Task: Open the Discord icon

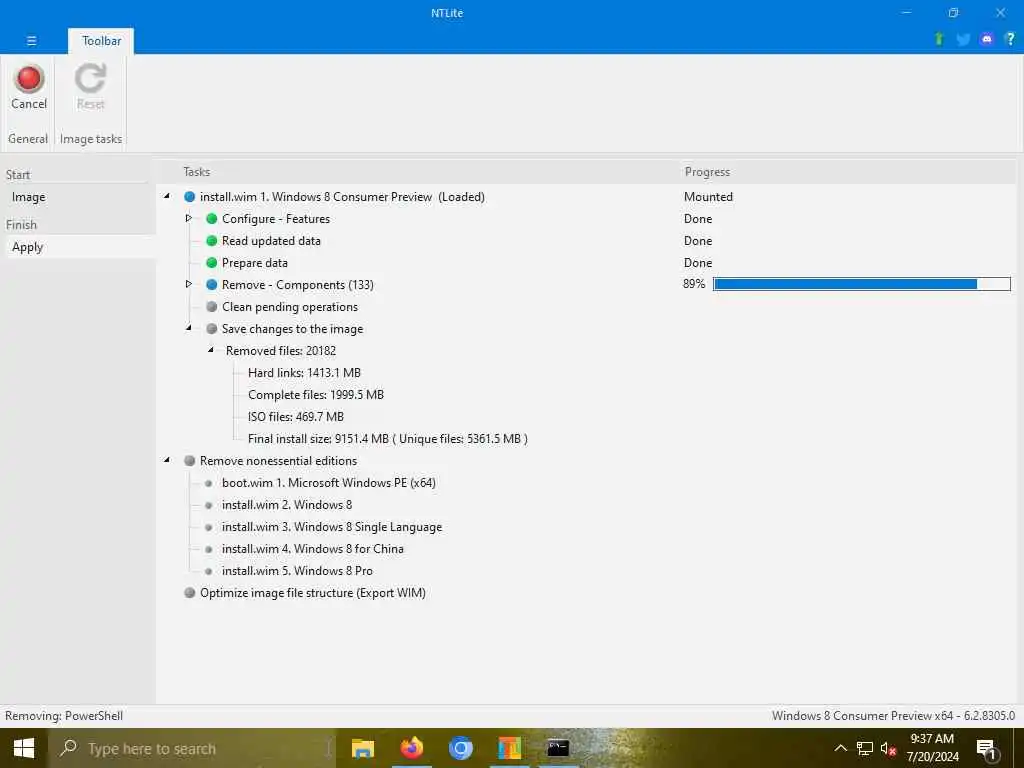Action: tap(987, 39)
